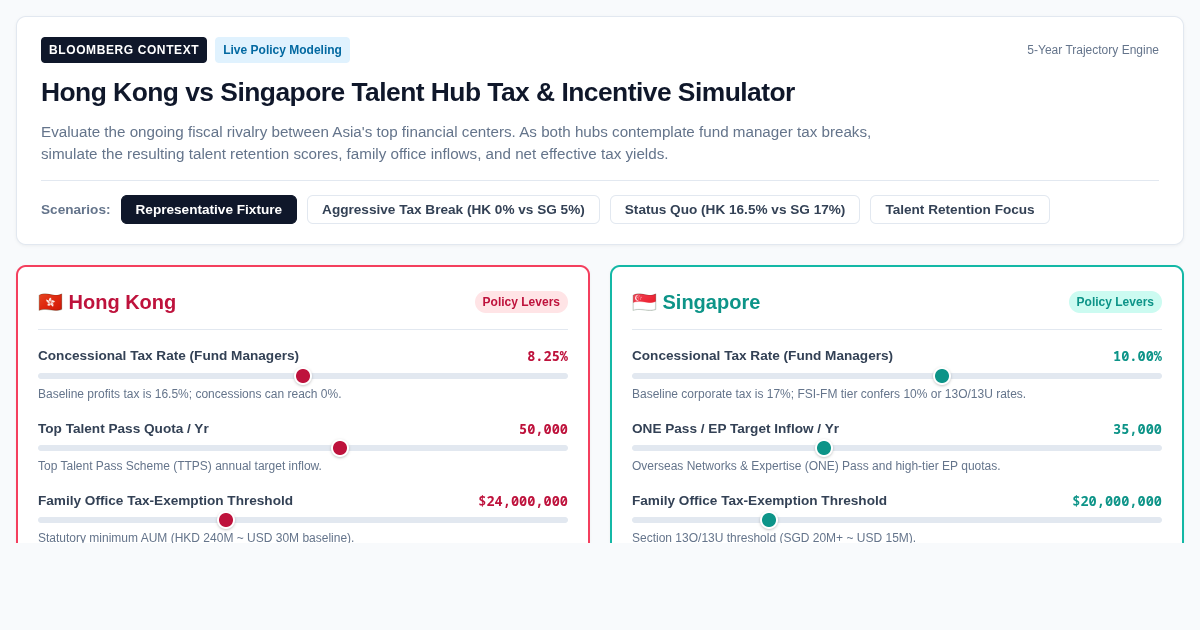
Task: Click the Hong Kong Policy Levers badge
Action: (521, 302)
